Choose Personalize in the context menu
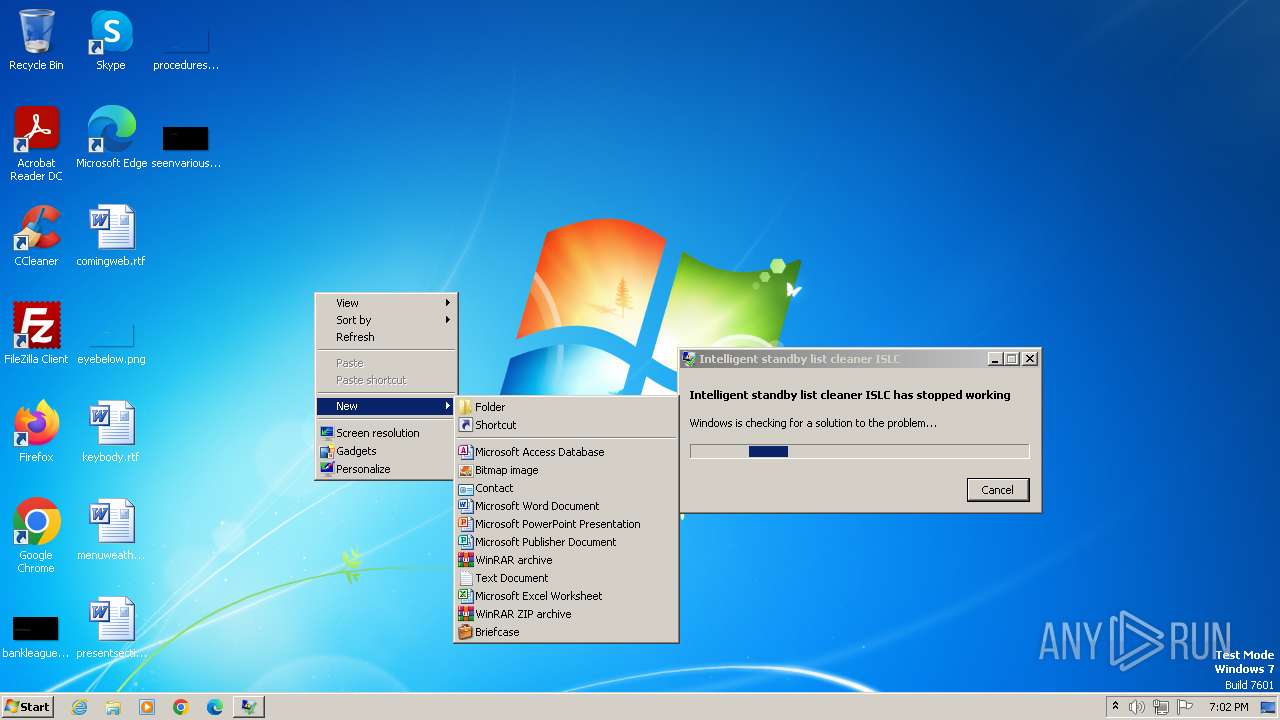 coord(386,469)
